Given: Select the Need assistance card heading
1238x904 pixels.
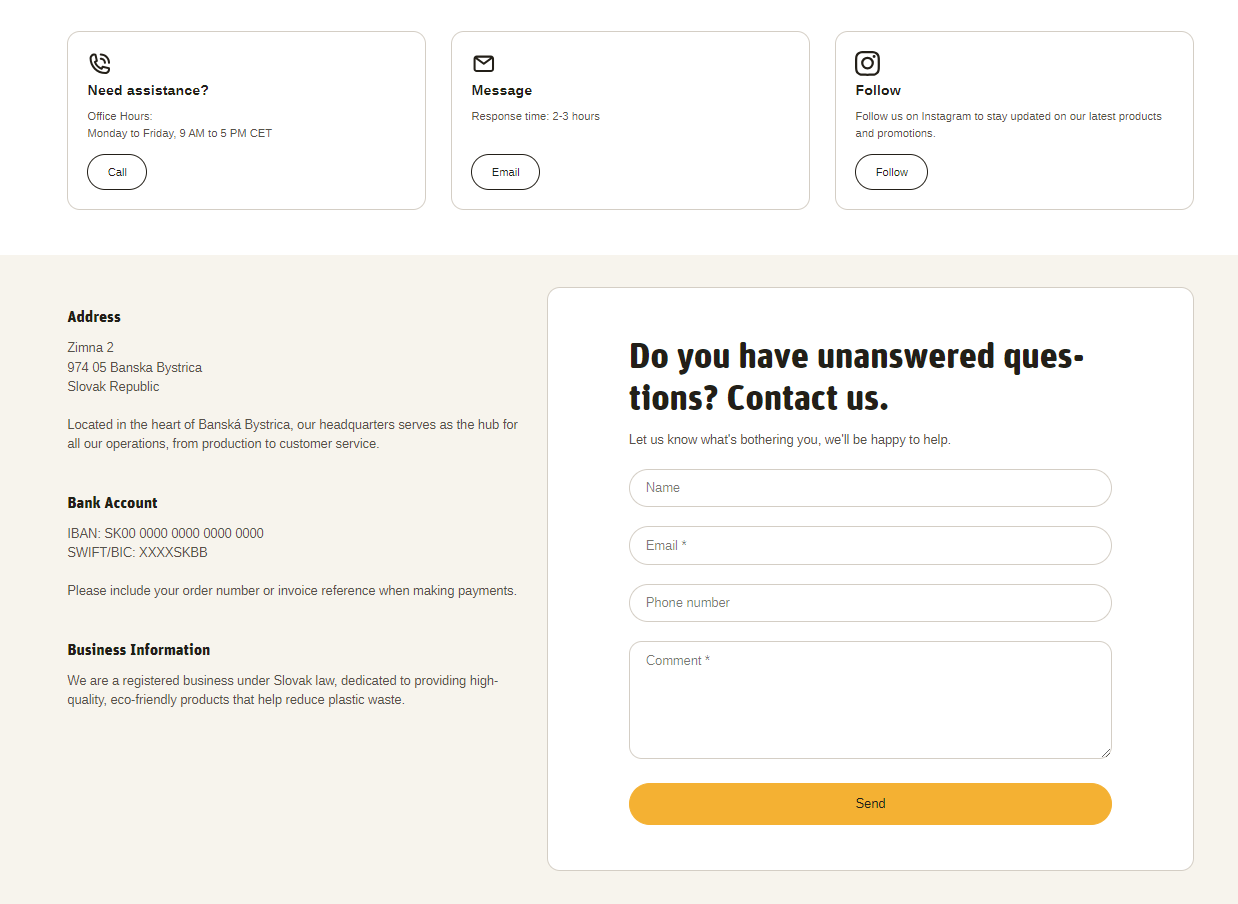Looking at the screenshot, I should point(147,90).
